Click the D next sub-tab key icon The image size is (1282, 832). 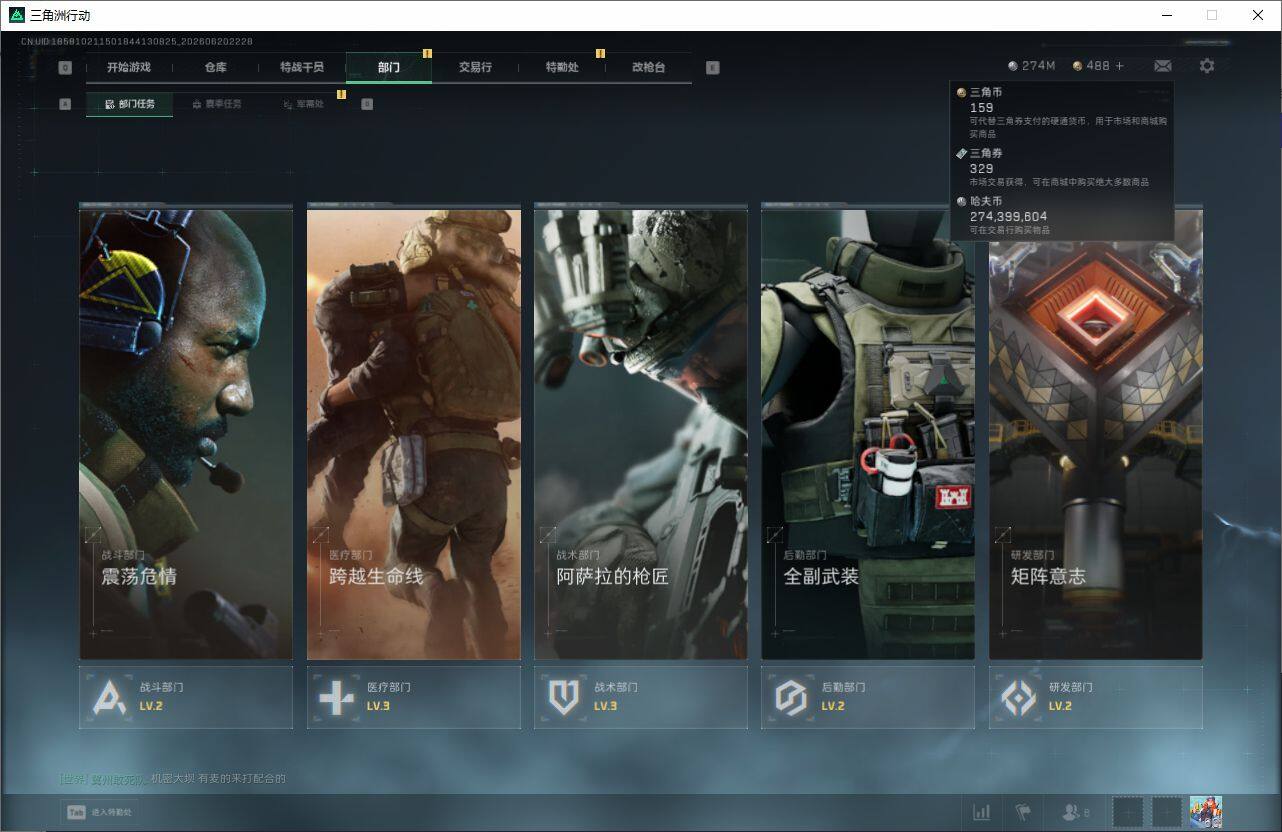(367, 104)
